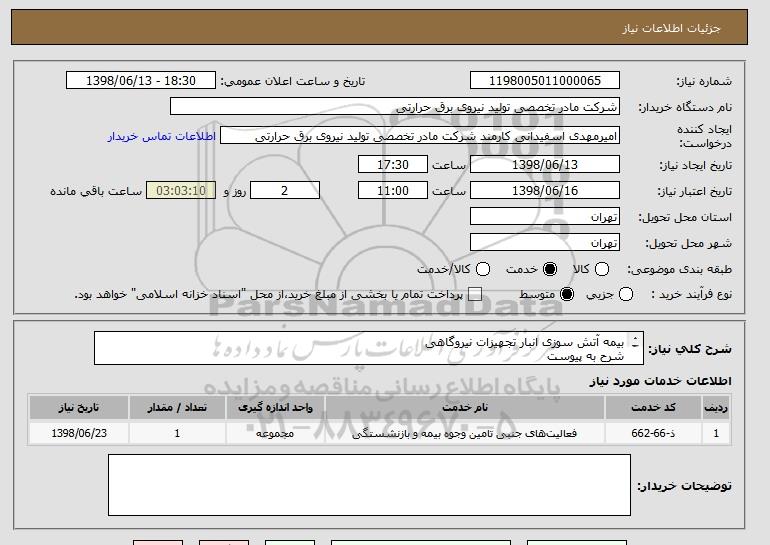Click the row number cell 1
The width and height of the screenshot is (770, 545).
[716, 433]
